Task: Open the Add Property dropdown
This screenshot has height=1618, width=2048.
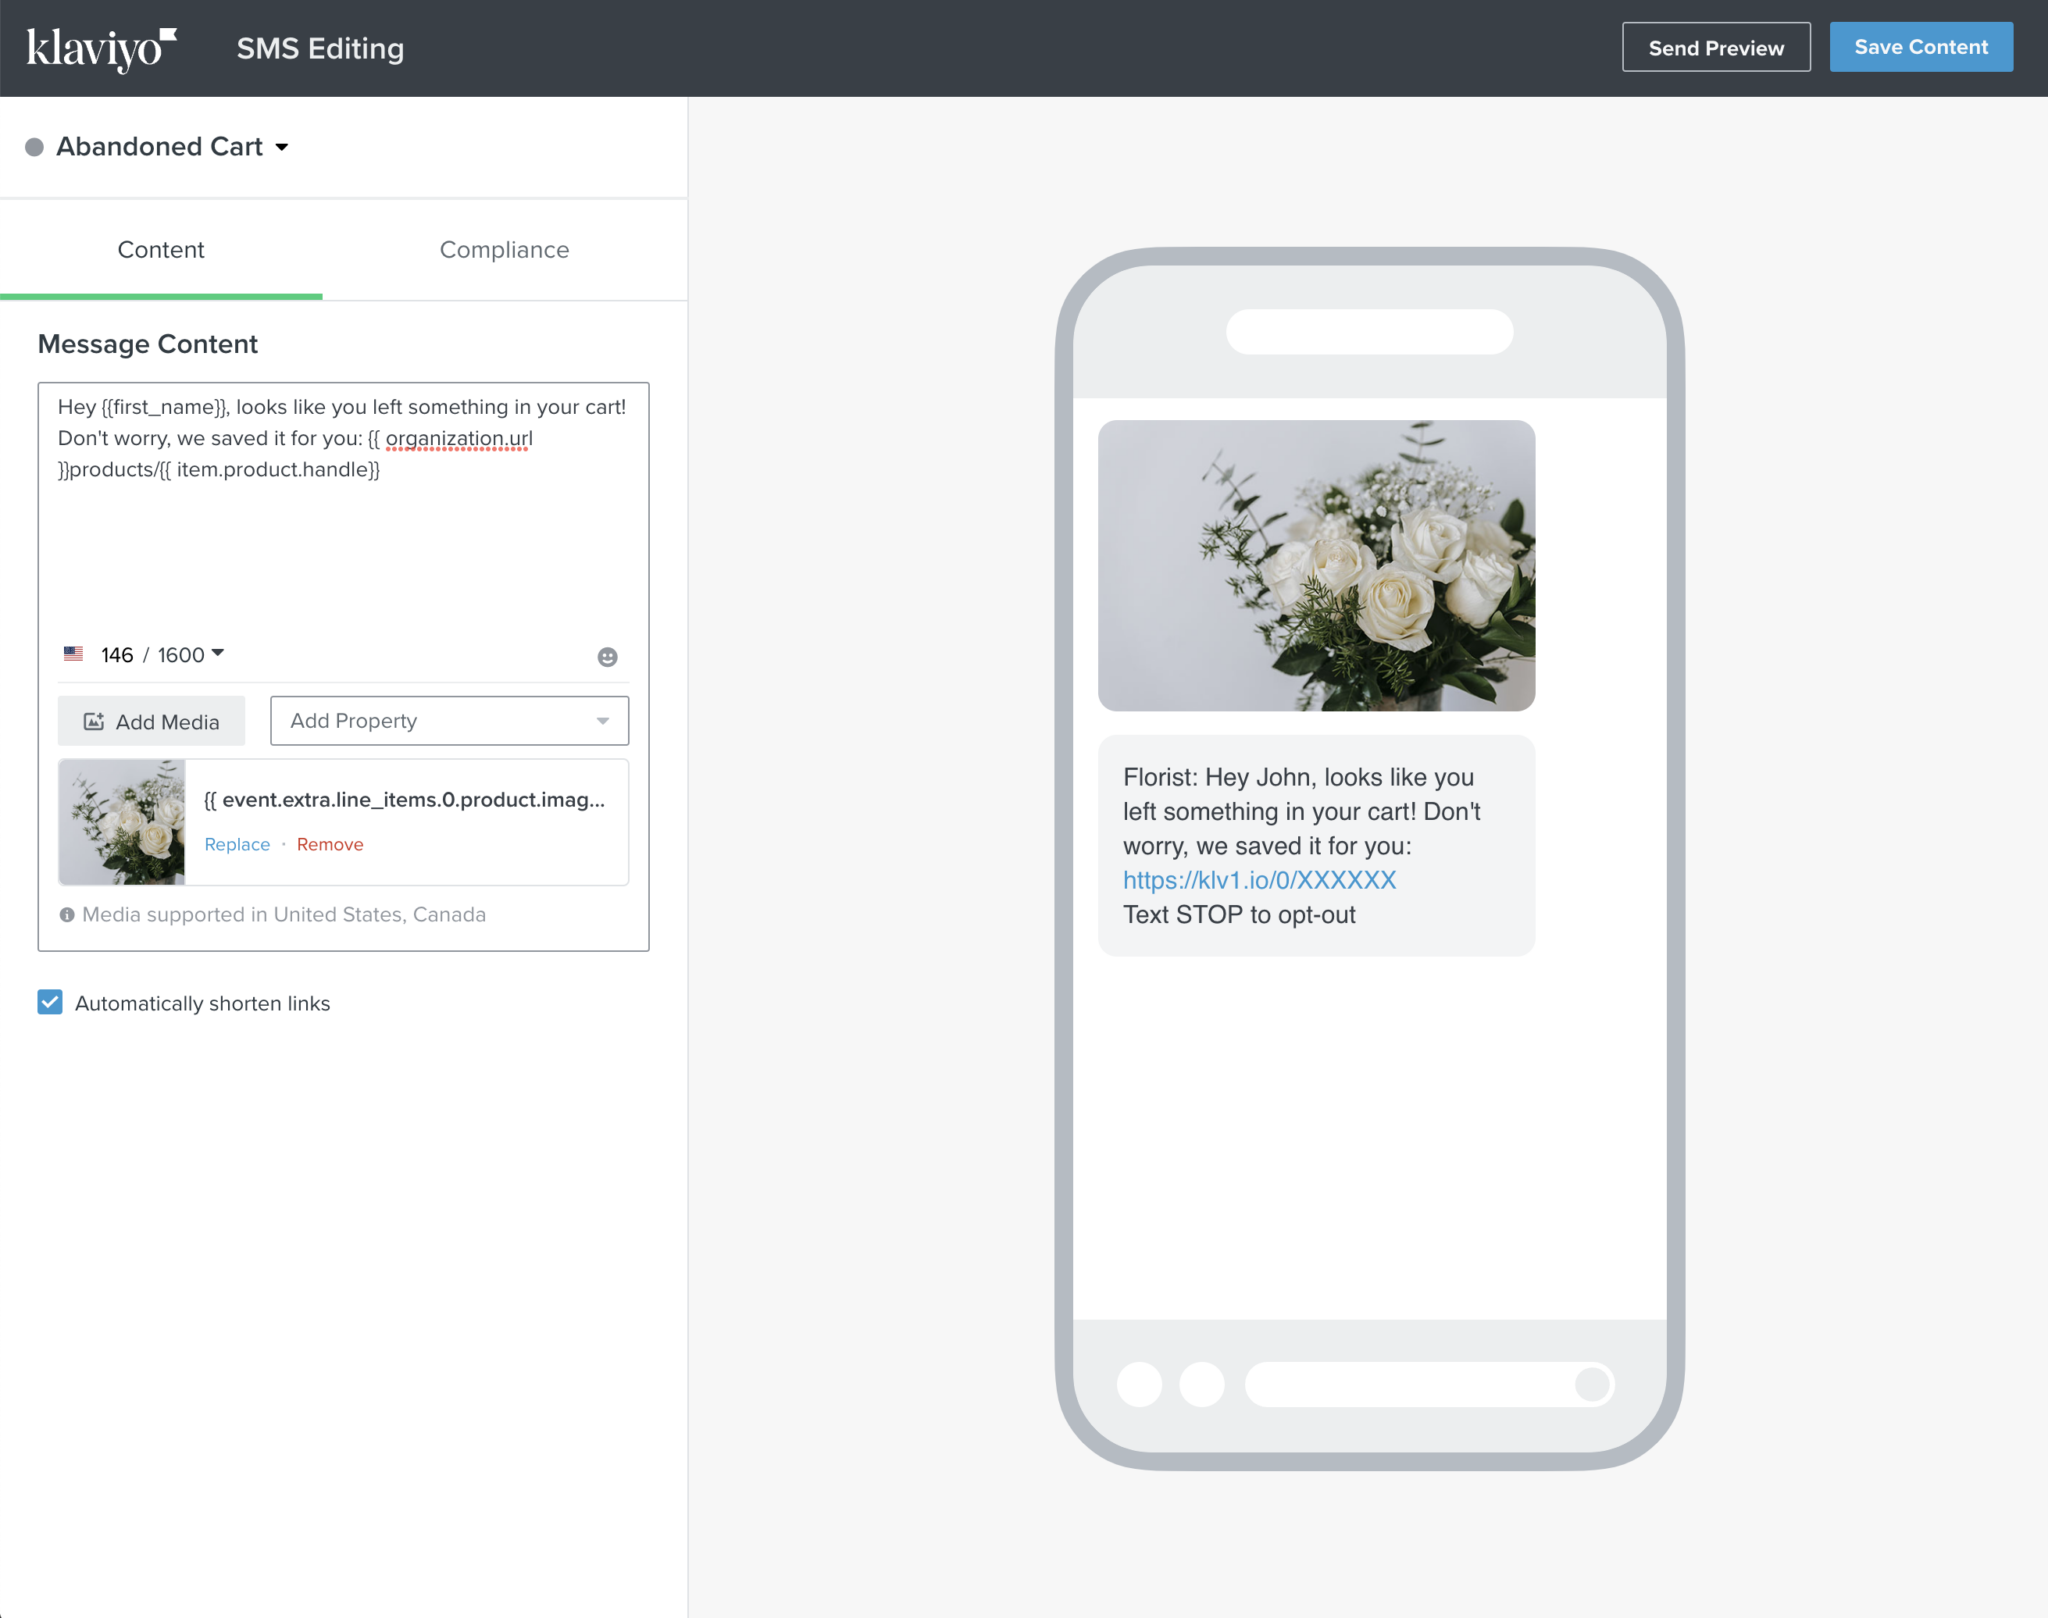Action: pos(449,721)
